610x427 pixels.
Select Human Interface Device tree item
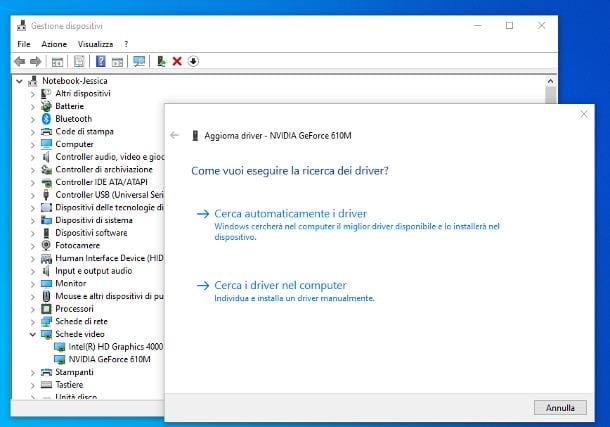coord(109,258)
